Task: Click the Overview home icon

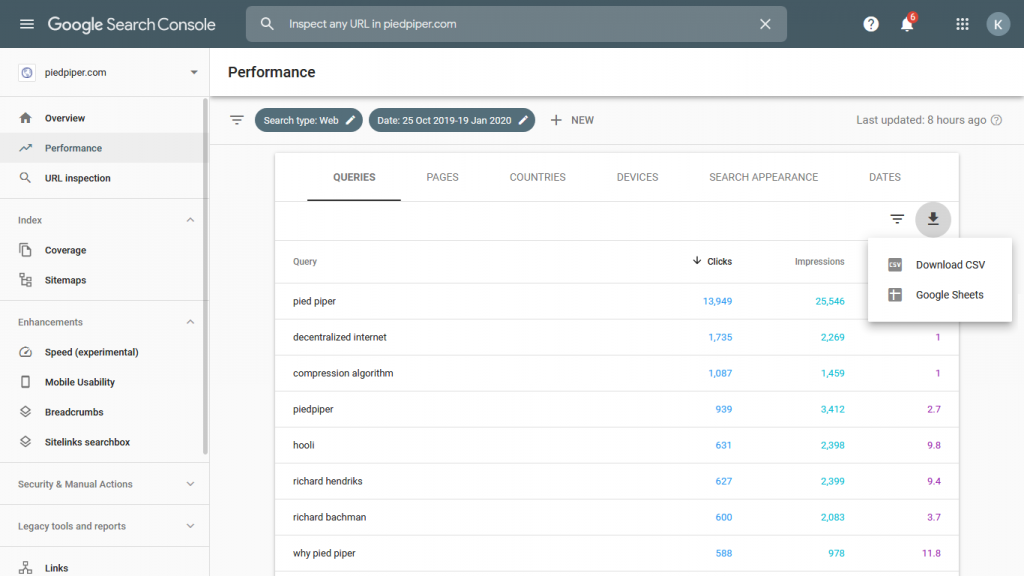Action: [x=25, y=118]
